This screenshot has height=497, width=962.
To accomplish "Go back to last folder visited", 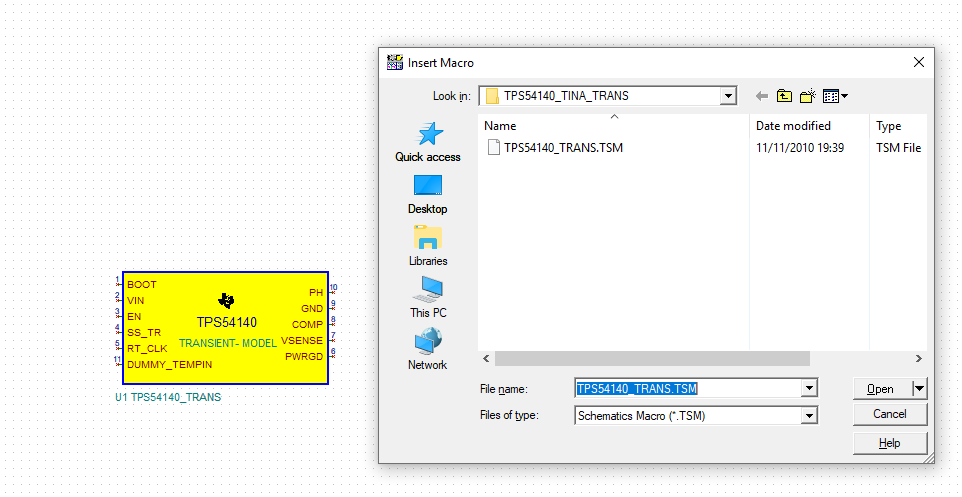I will point(762,96).
